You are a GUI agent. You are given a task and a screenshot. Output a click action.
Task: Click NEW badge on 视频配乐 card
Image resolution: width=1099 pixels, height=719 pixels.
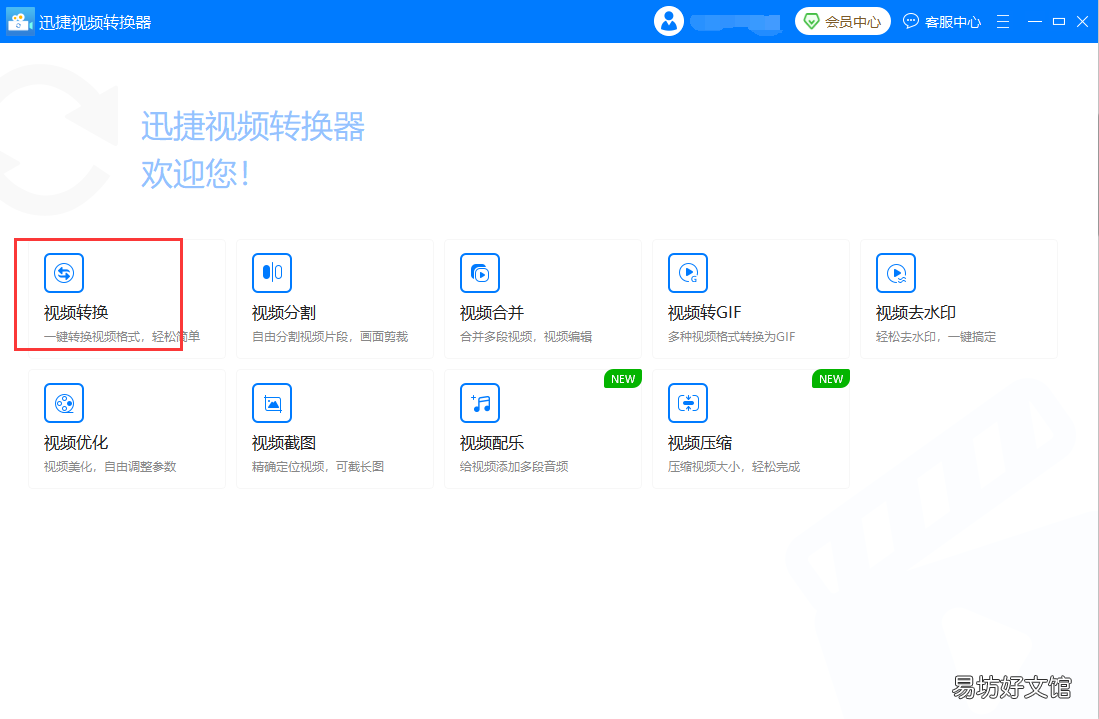pos(622,379)
